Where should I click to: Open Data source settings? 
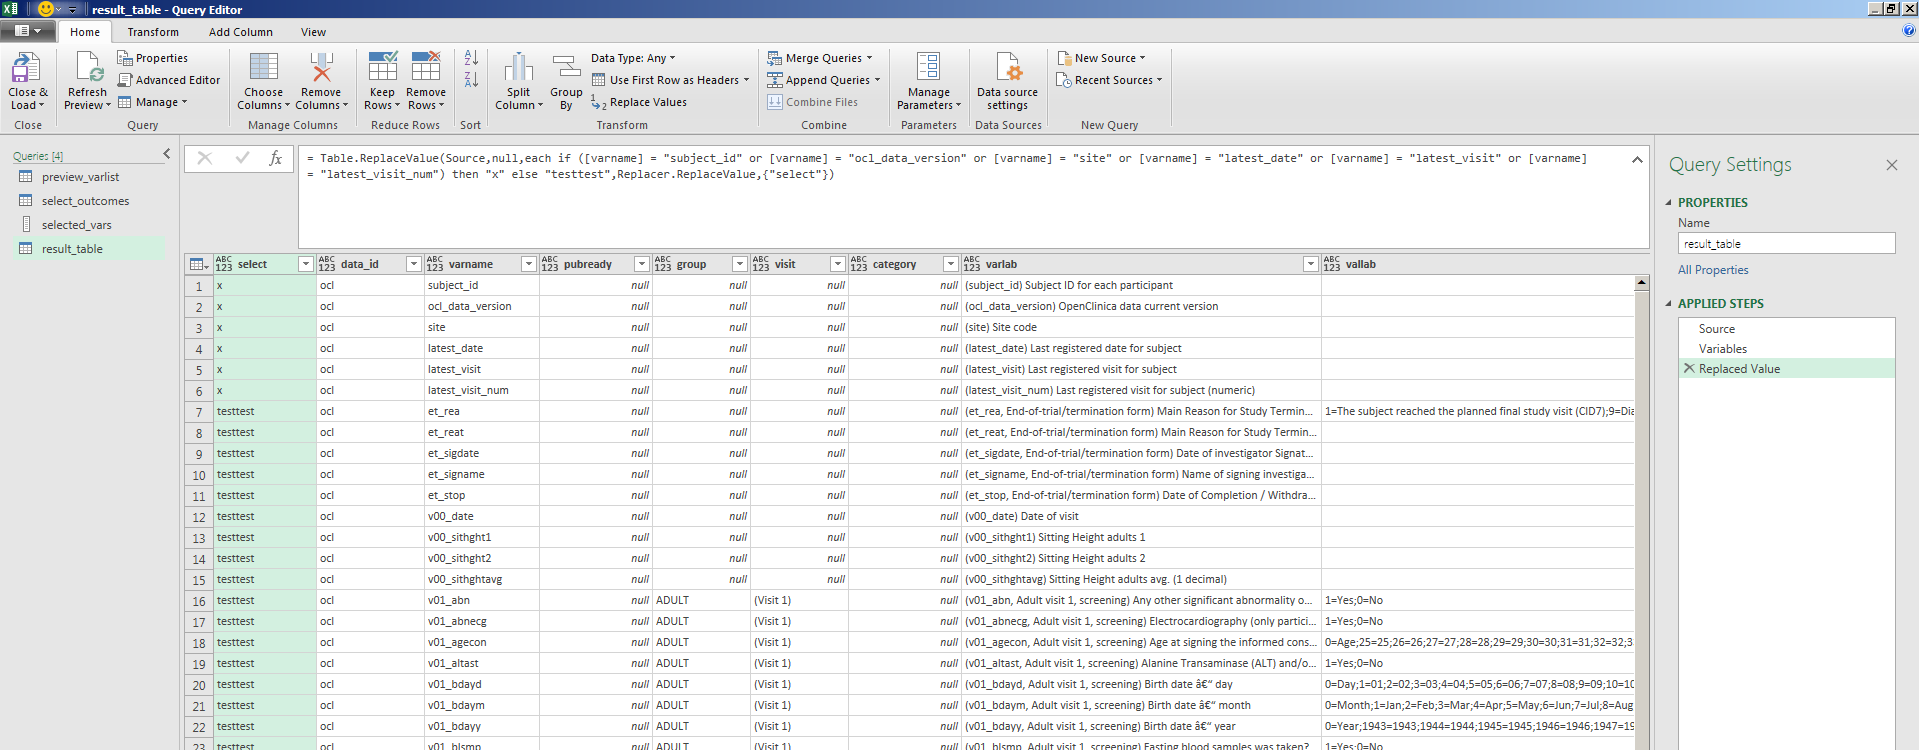pyautogui.click(x=1007, y=69)
